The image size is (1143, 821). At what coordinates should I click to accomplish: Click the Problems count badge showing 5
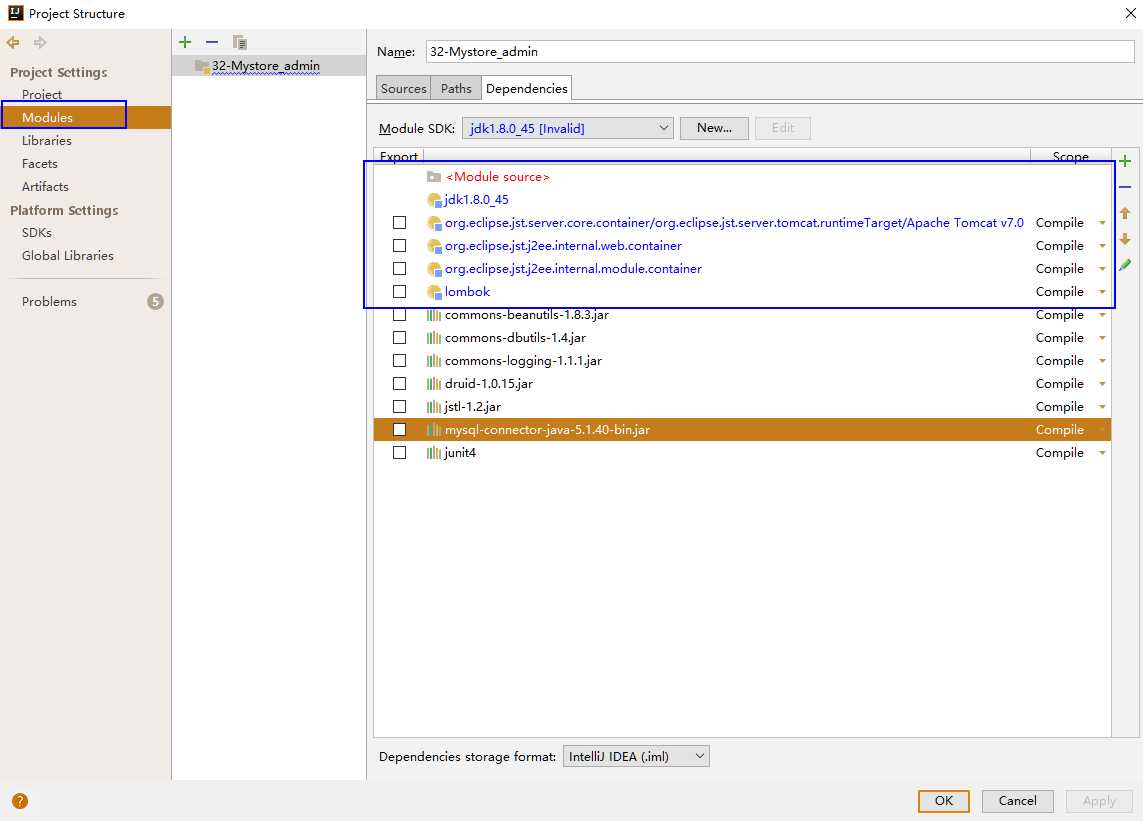[x=155, y=301]
